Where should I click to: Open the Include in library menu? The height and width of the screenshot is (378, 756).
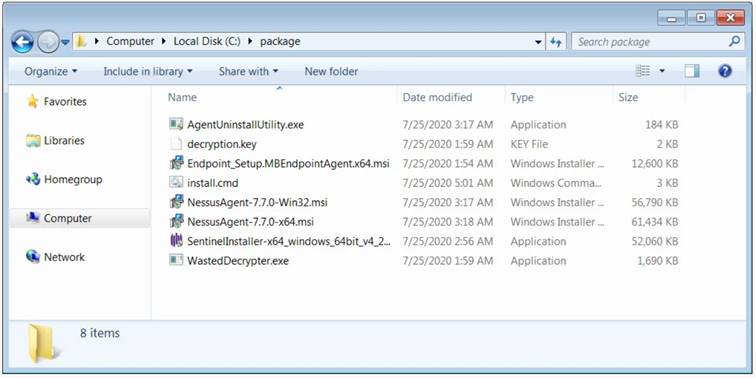click(148, 71)
